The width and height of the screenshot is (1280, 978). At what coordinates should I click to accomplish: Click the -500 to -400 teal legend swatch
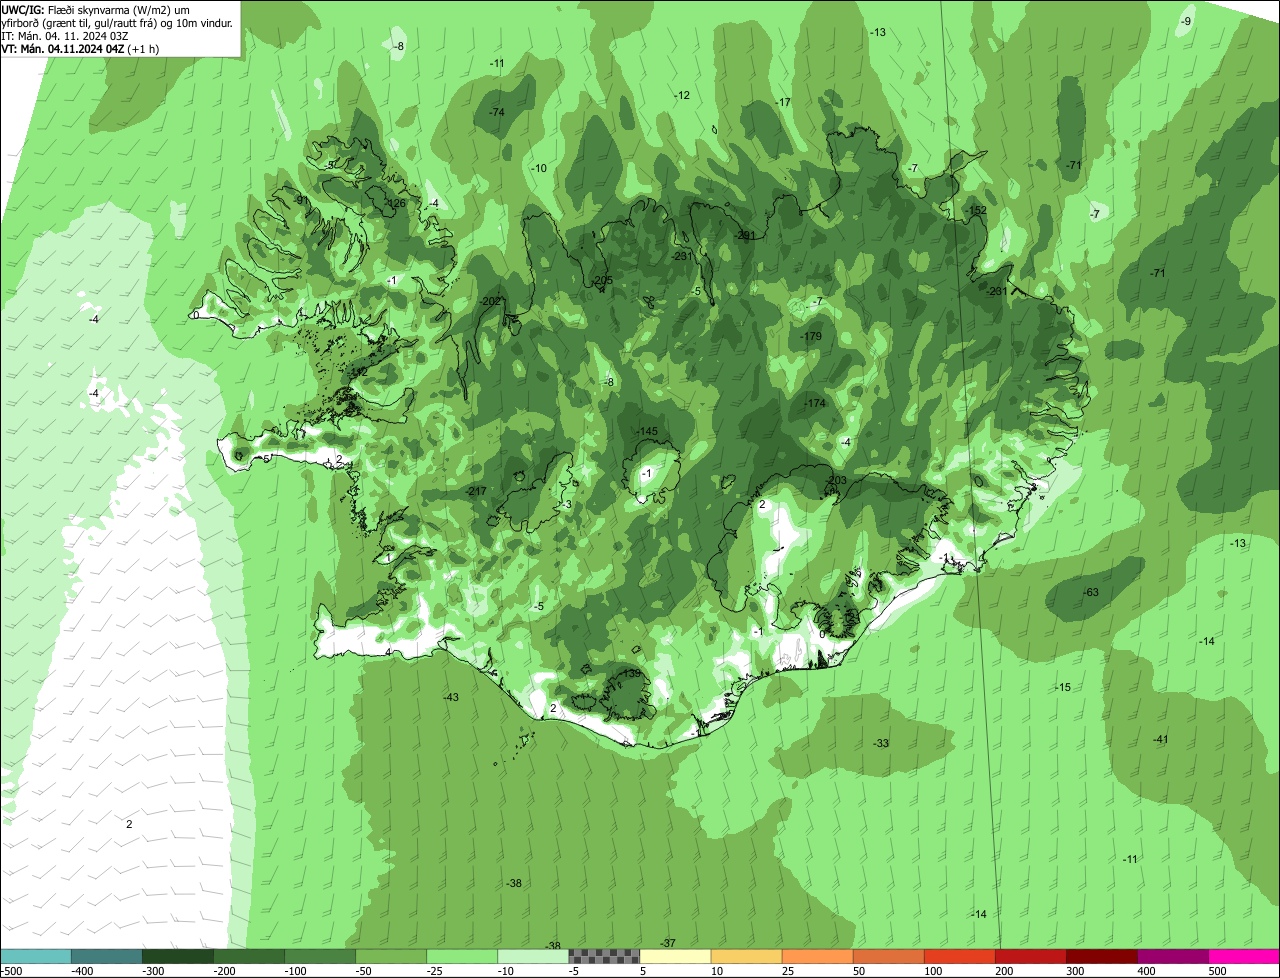point(36,956)
